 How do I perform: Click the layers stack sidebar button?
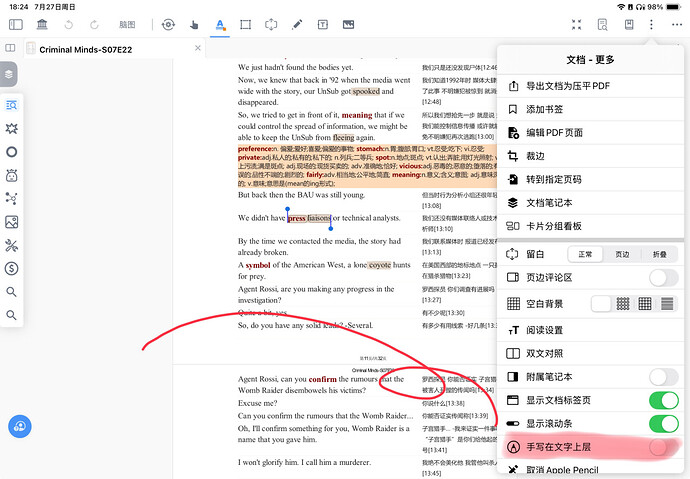(9, 74)
